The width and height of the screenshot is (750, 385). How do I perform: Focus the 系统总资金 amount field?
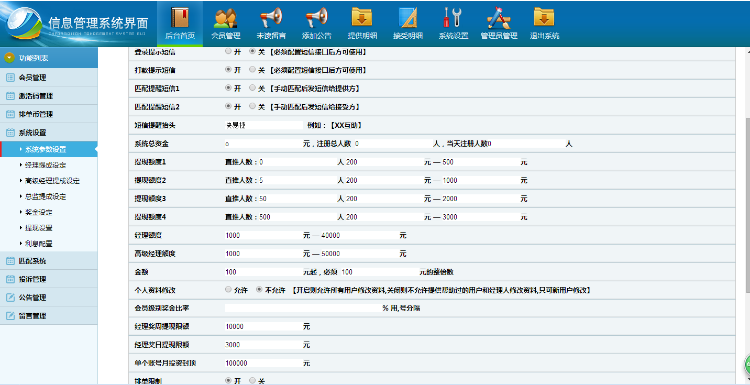(264, 143)
